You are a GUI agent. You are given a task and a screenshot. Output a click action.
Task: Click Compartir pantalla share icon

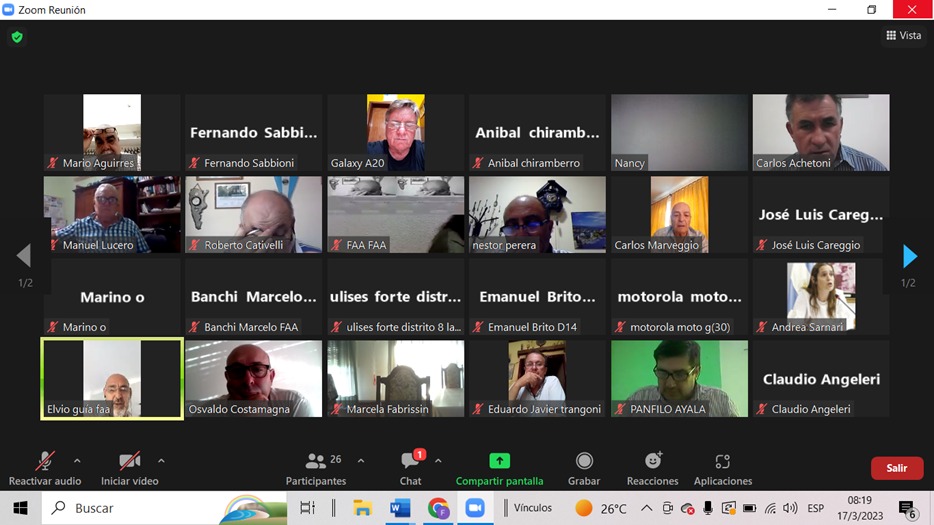coord(499,461)
